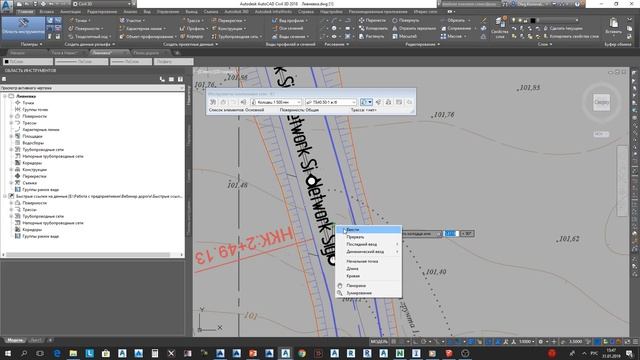Click the Коридор corridor ribbon tool
The image size is (640, 360).
pos(192,36)
